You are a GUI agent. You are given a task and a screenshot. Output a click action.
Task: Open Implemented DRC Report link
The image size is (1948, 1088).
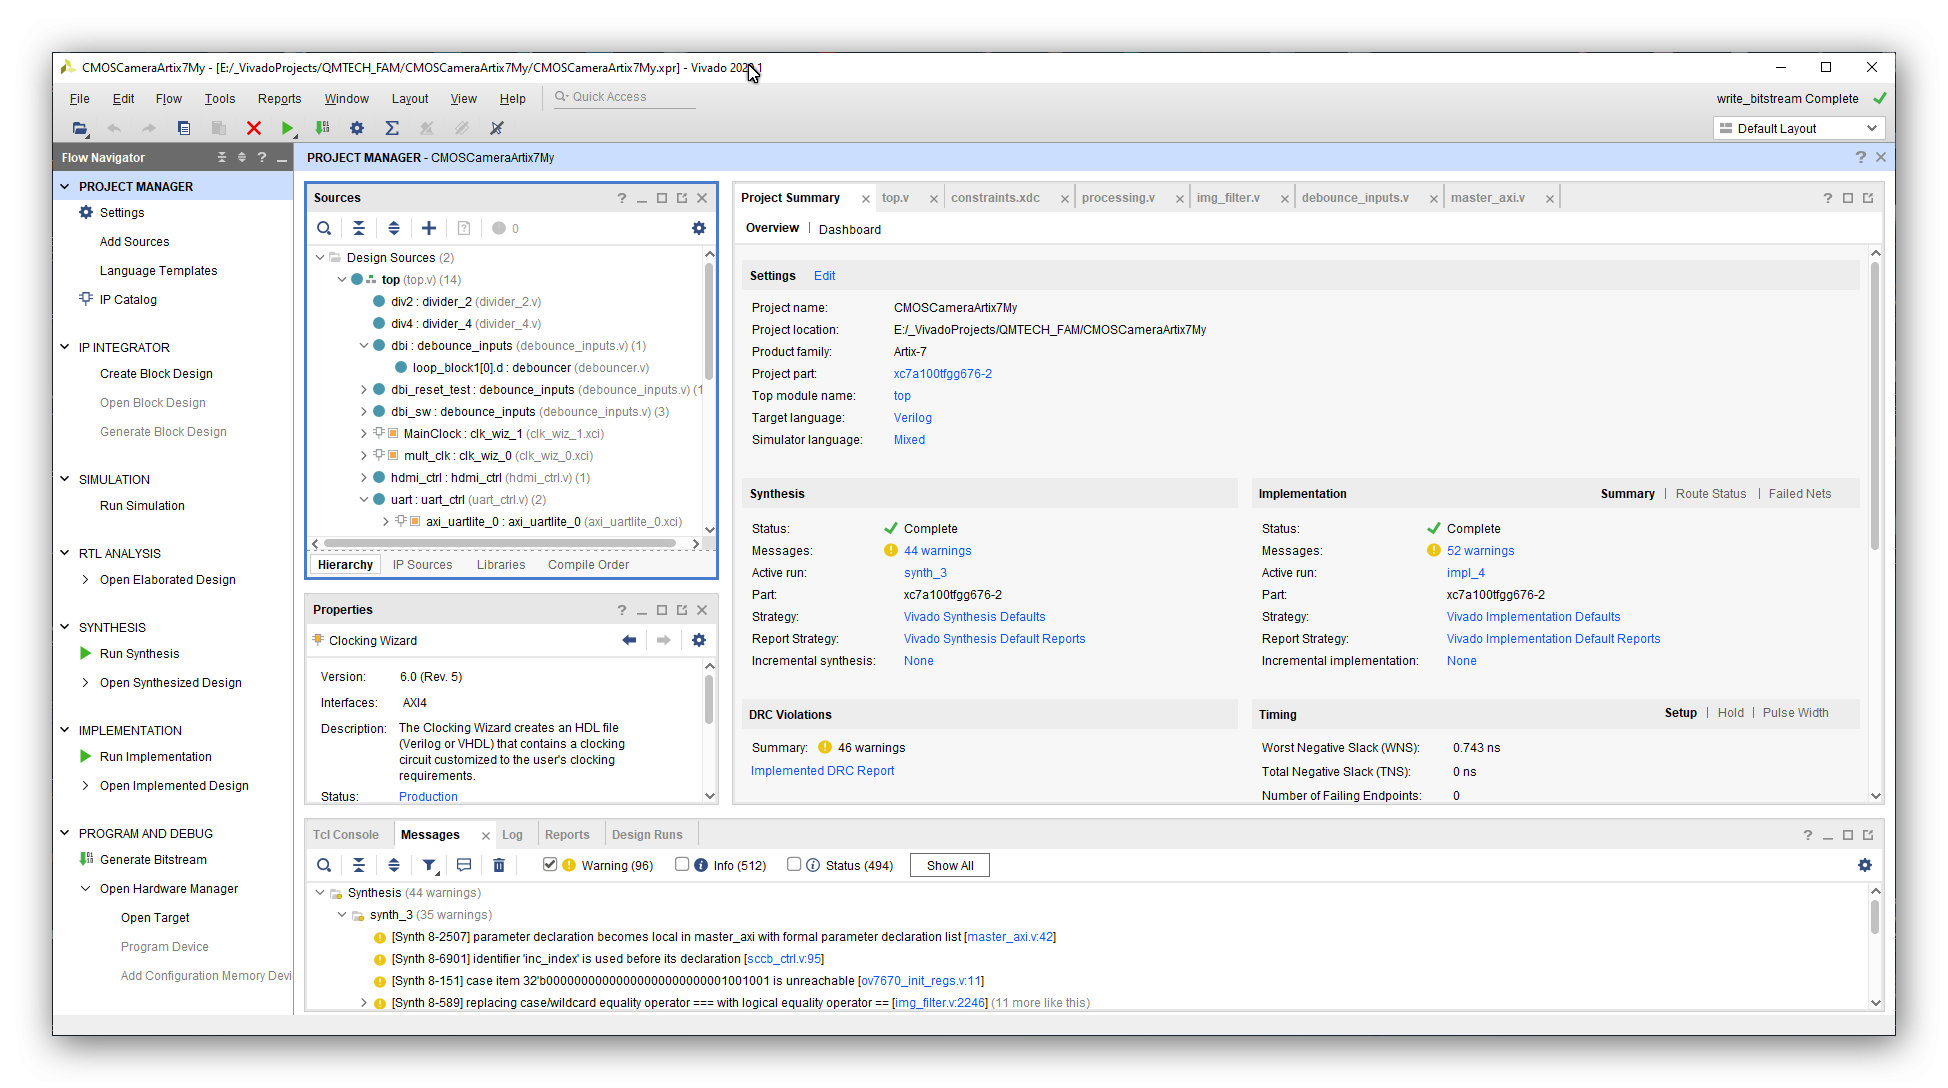(822, 770)
